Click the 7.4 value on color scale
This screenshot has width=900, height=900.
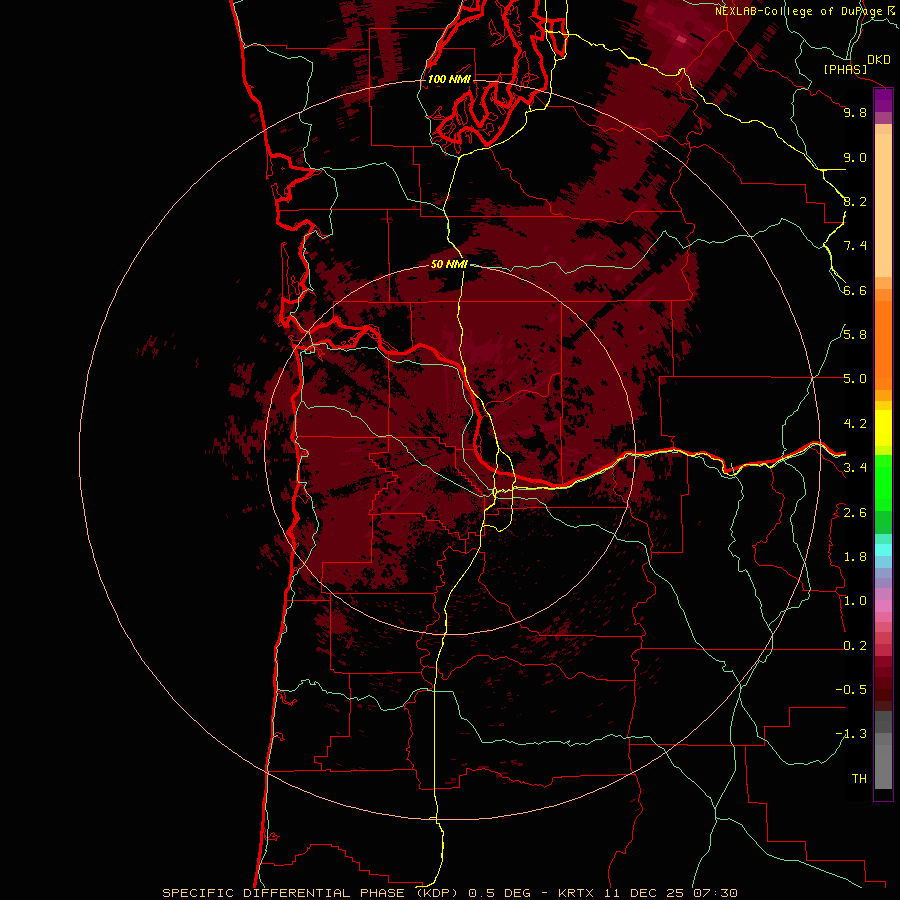click(x=855, y=246)
